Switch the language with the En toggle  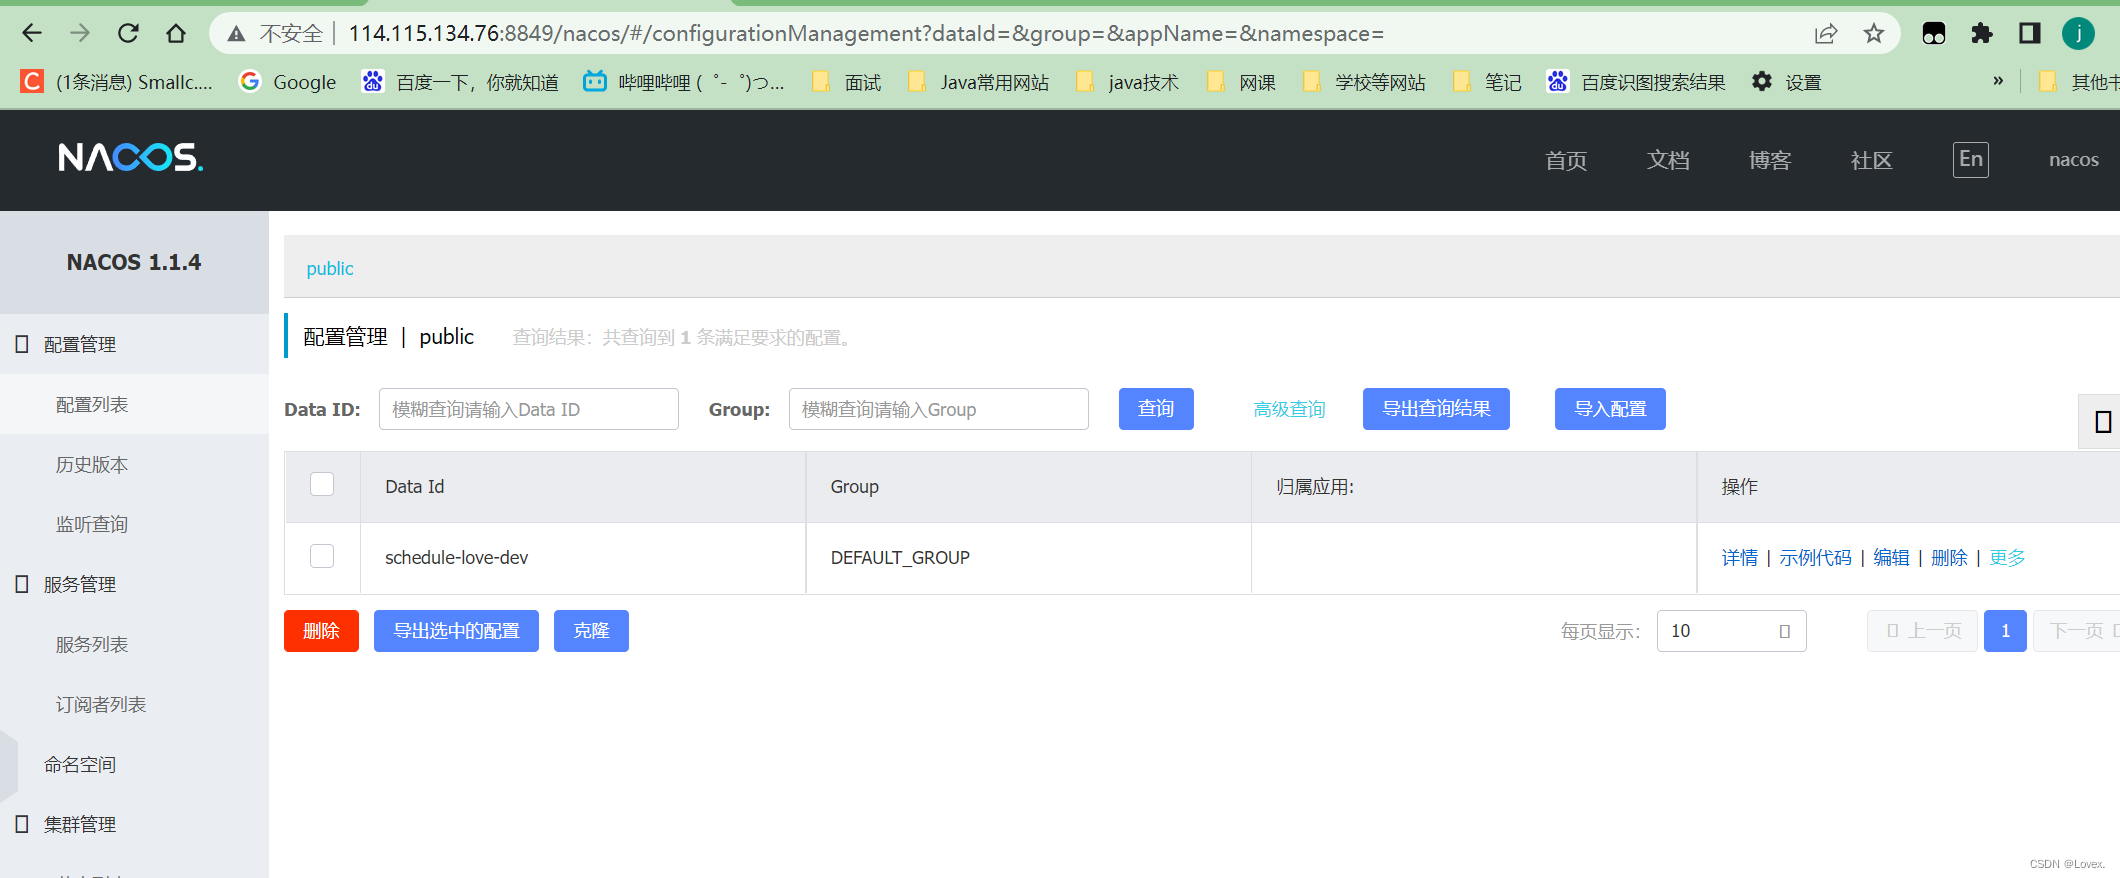tap(1970, 159)
